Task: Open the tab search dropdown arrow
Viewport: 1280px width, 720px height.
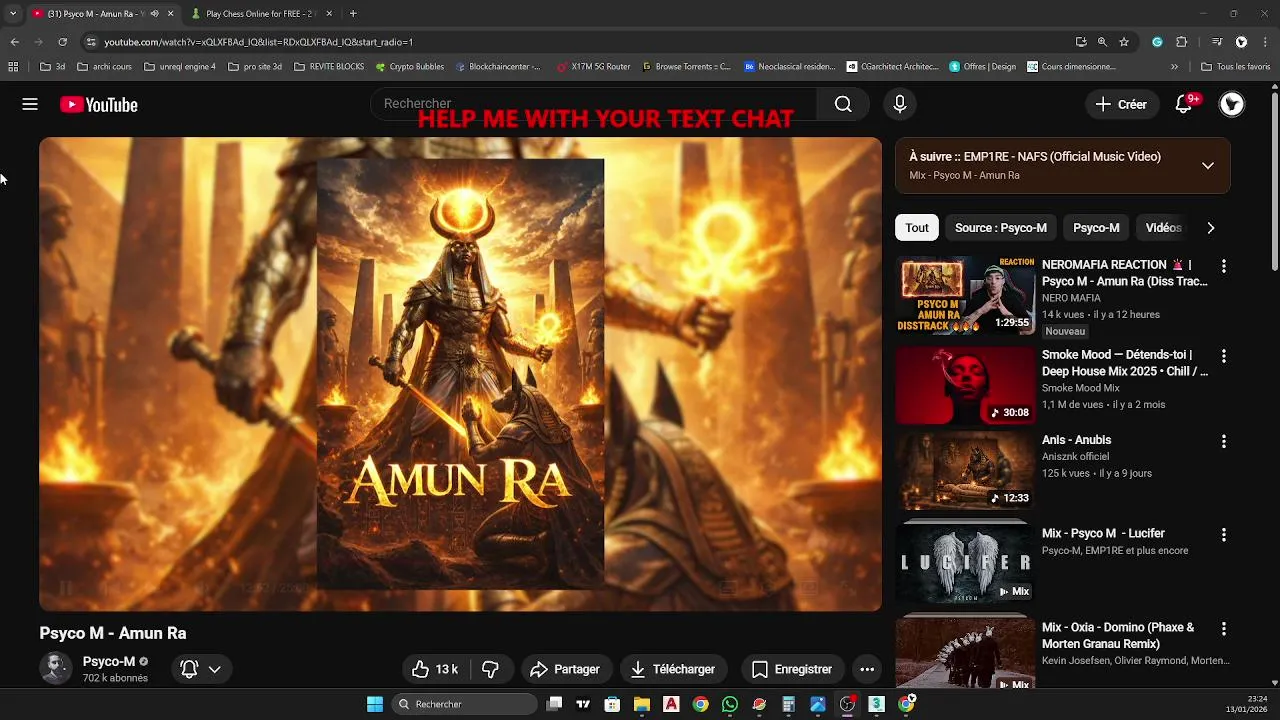Action: (13, 14)
